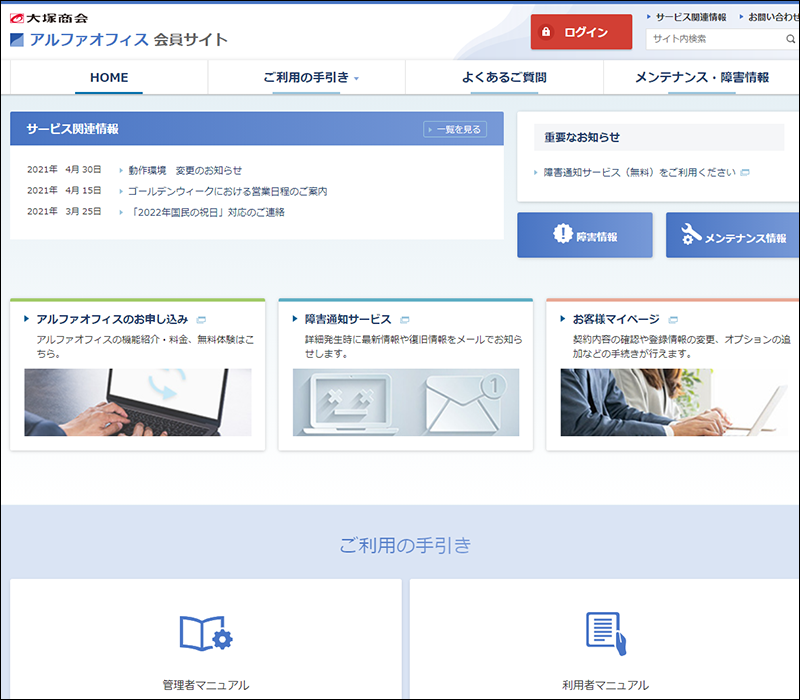Open the メンテナンス・障害情報 tab
The width and height of the screenshot is (800, 700).
702,78
